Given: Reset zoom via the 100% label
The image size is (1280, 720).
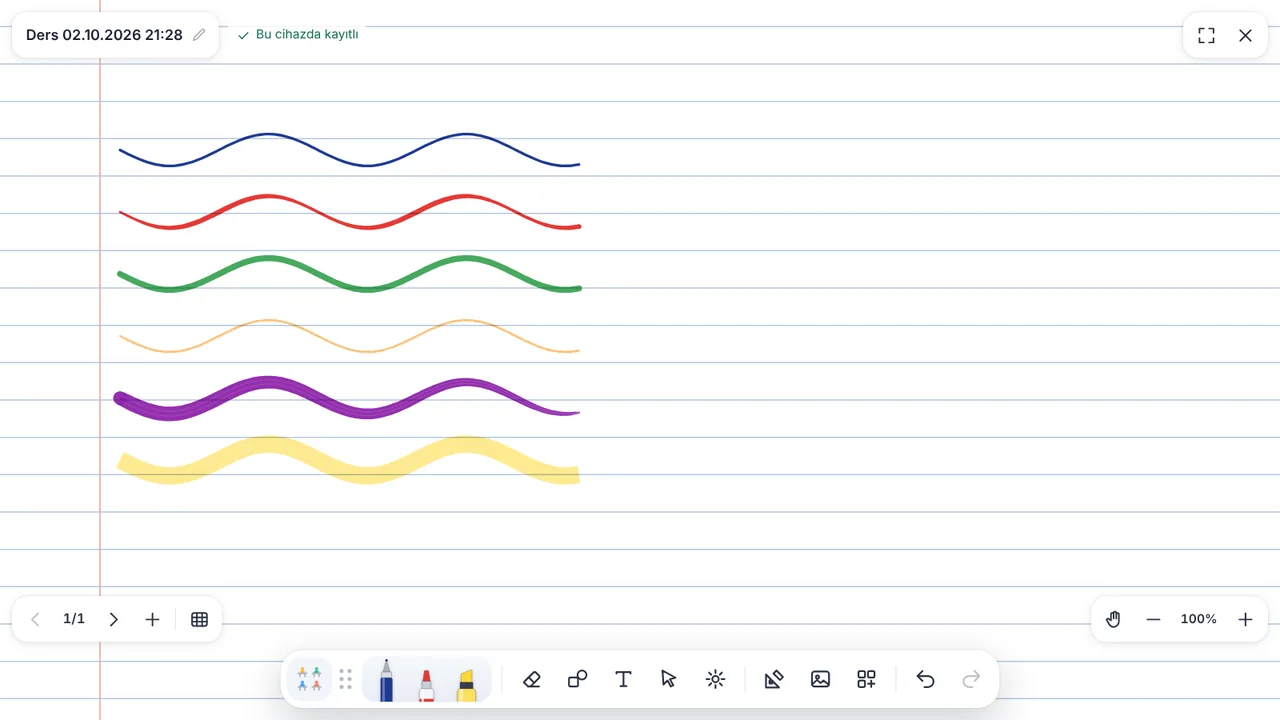Looking at the screenshot, I should tap(1198, 620).
